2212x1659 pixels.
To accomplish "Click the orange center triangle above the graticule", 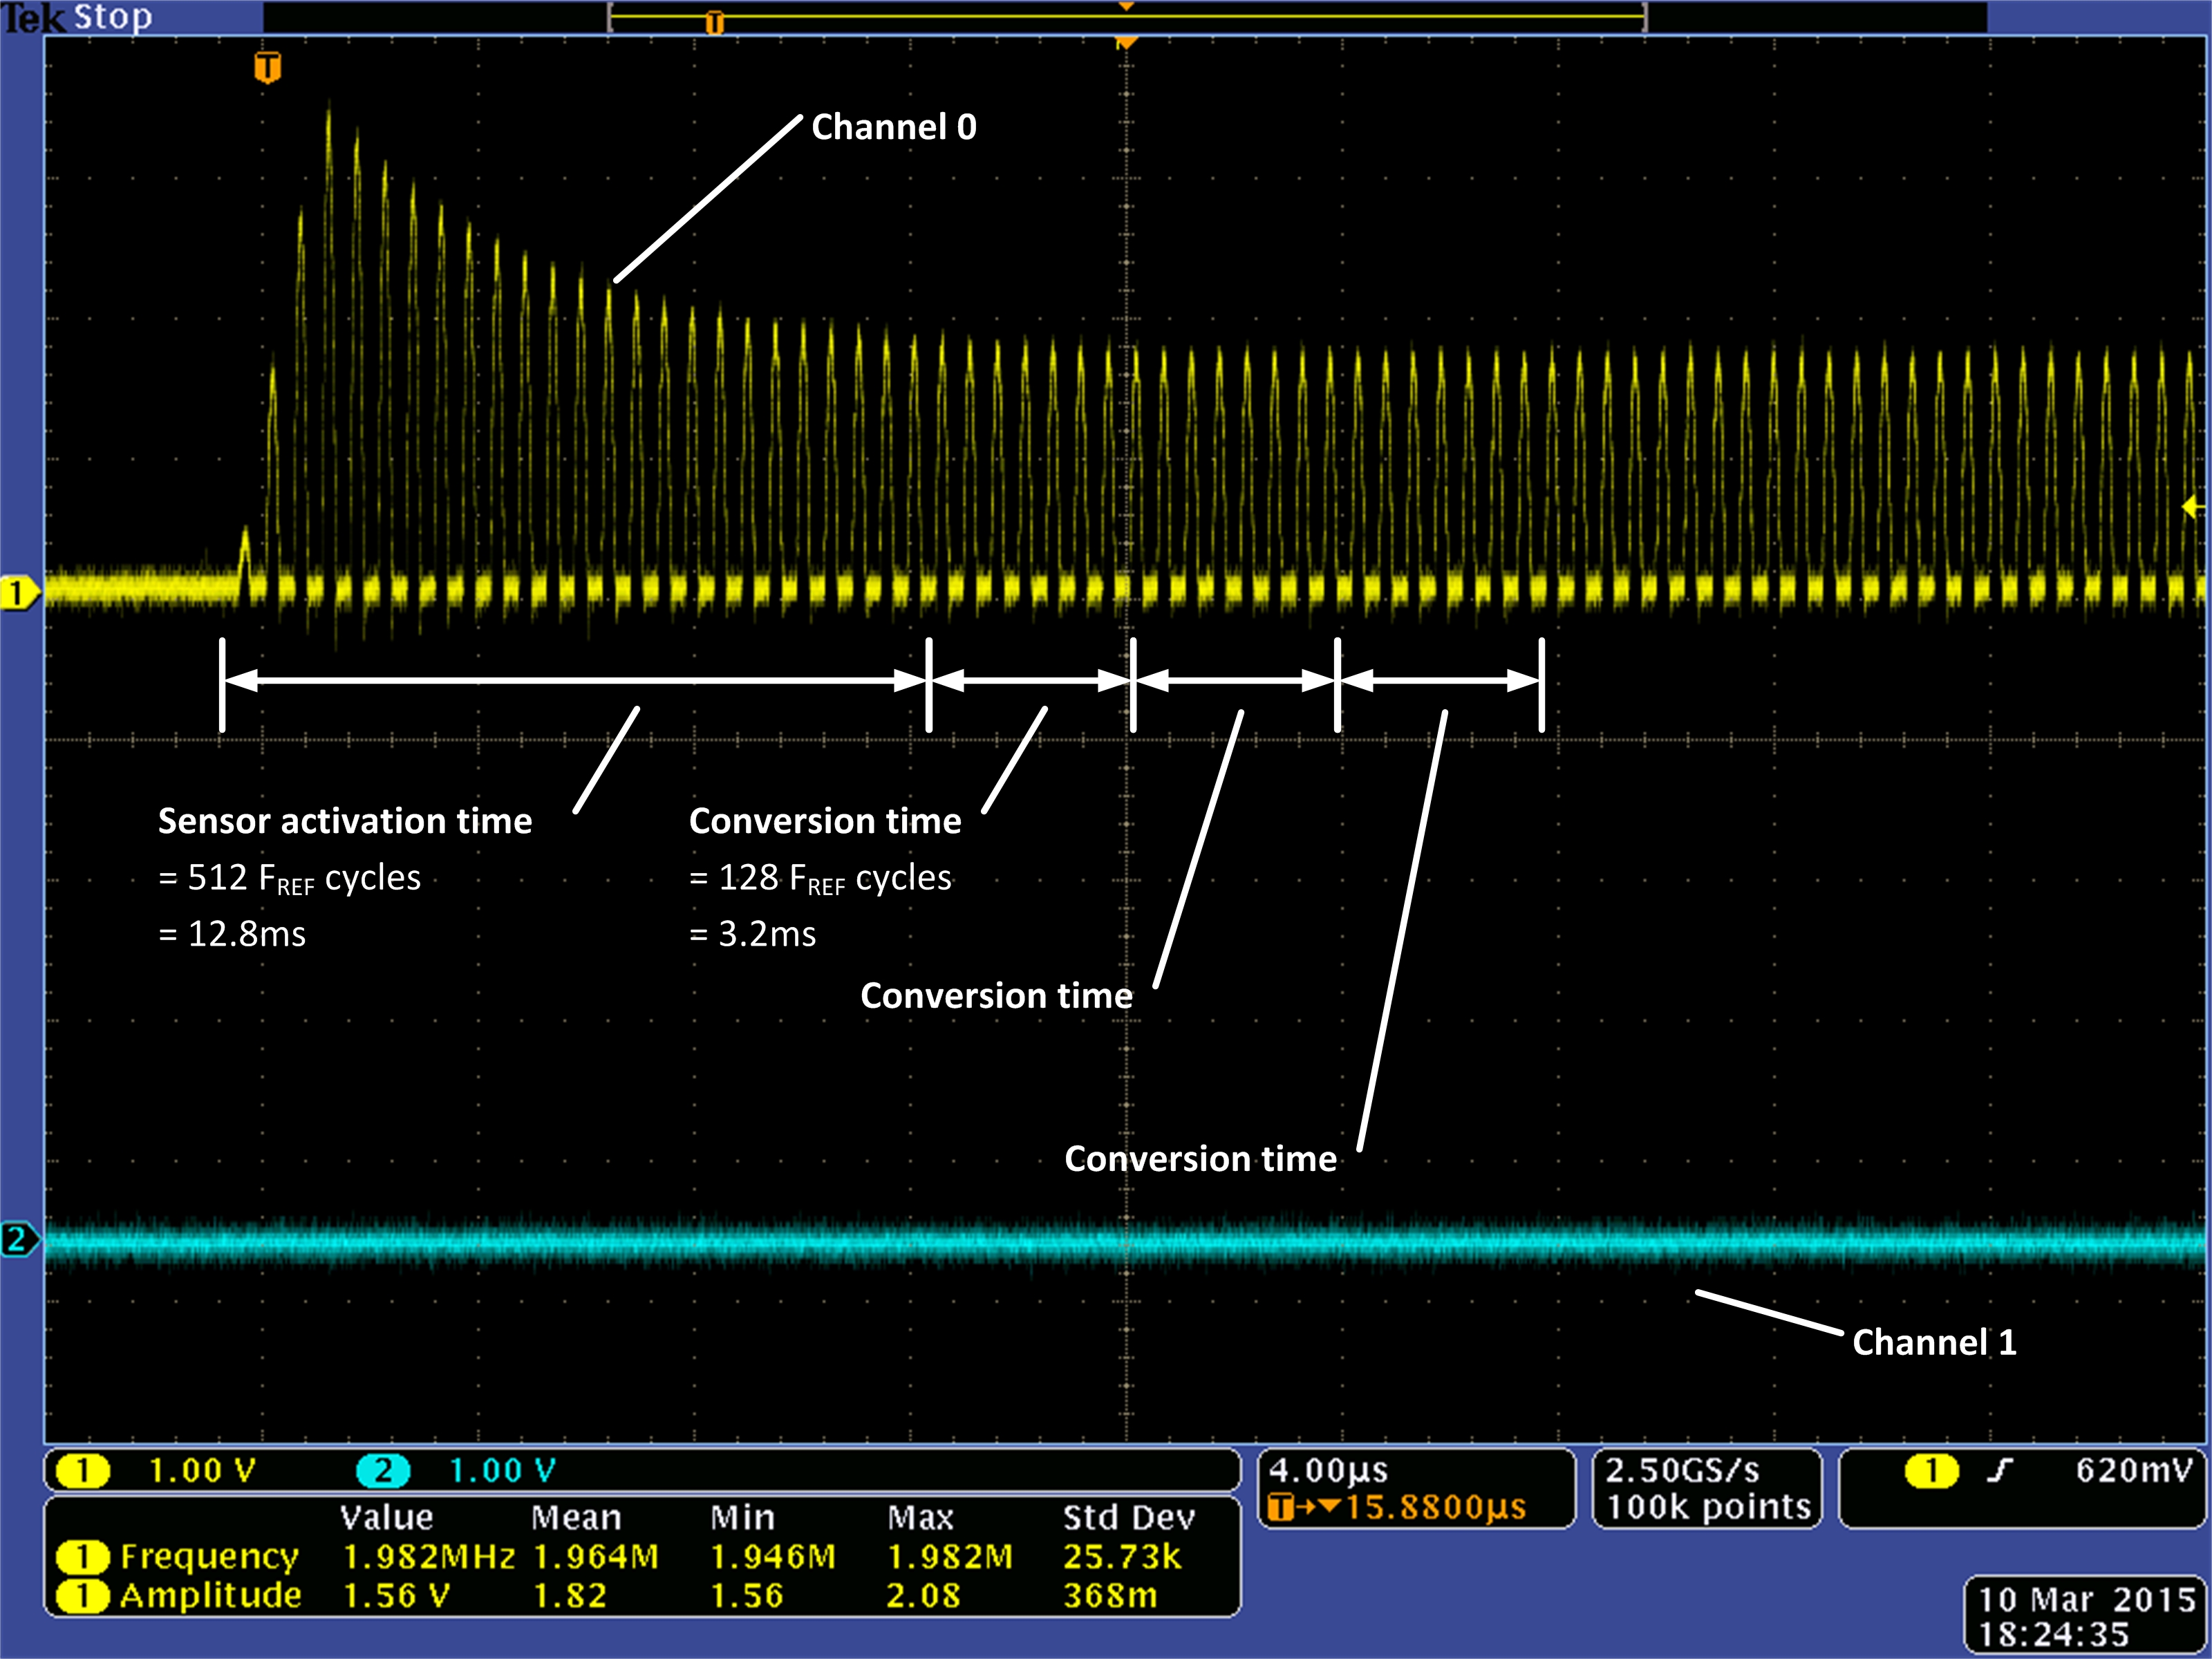I will click(1126, 42).
